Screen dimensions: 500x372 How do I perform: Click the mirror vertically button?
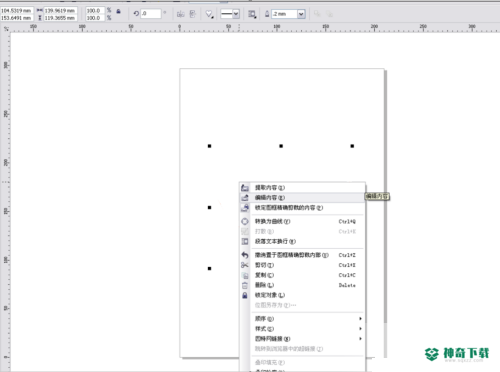(193, 14)
